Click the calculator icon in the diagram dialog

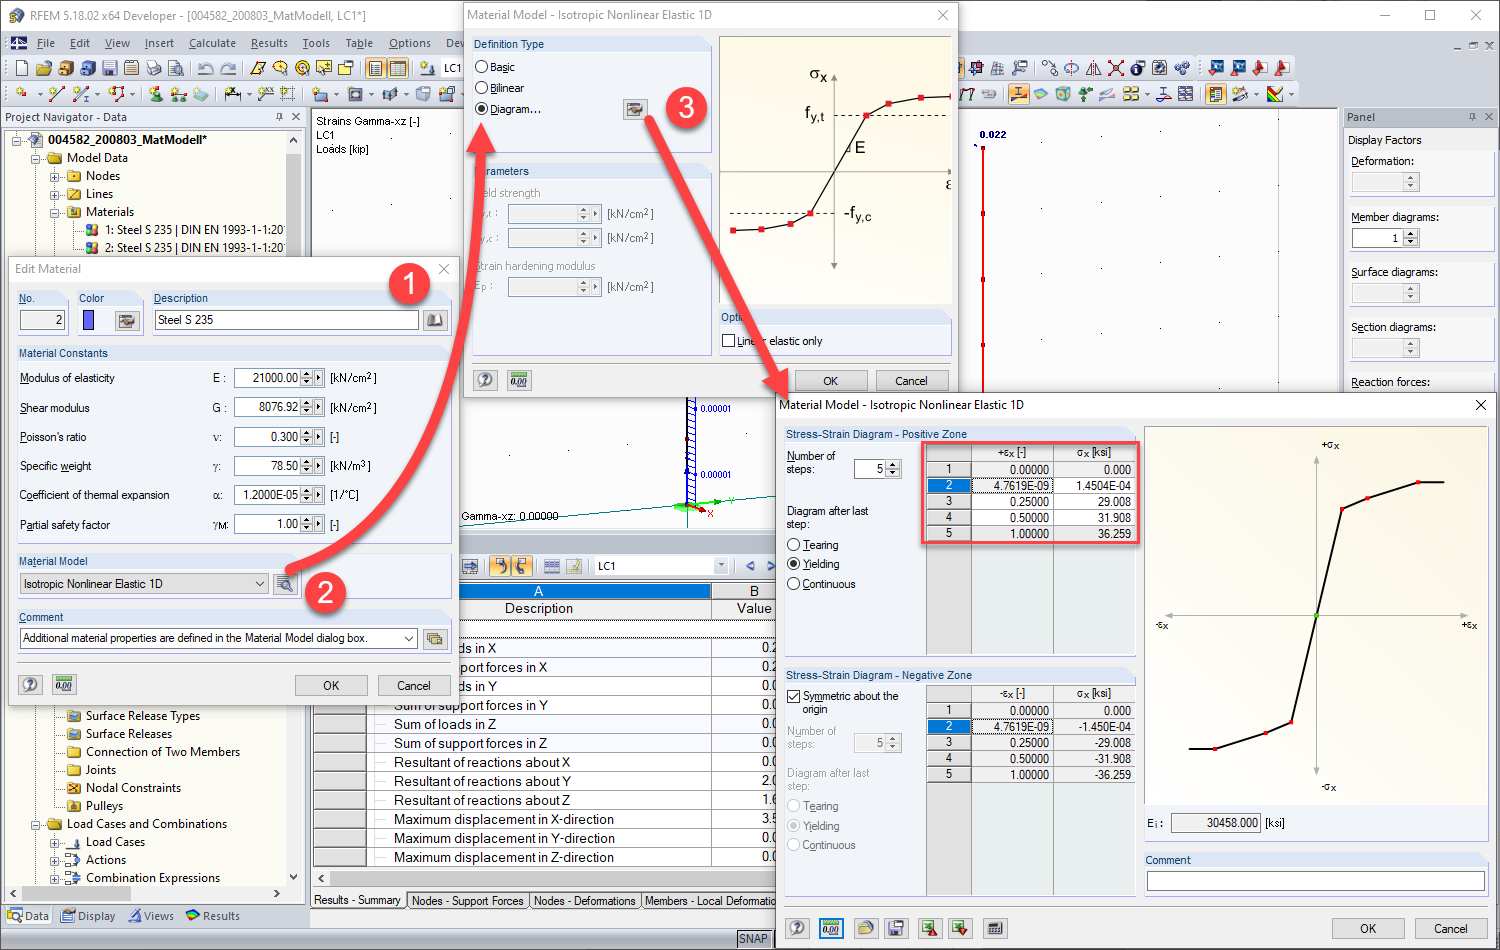coord(994,928)
